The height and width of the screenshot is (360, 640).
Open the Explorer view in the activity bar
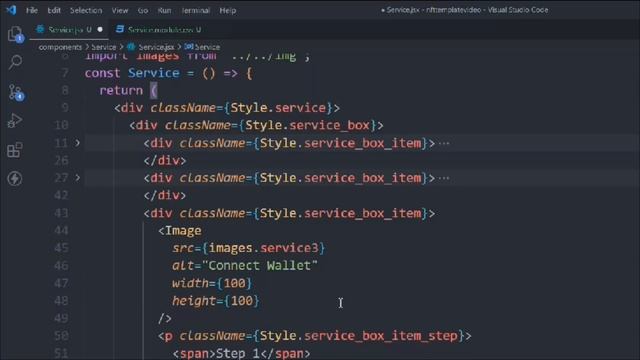pos(15,33)
